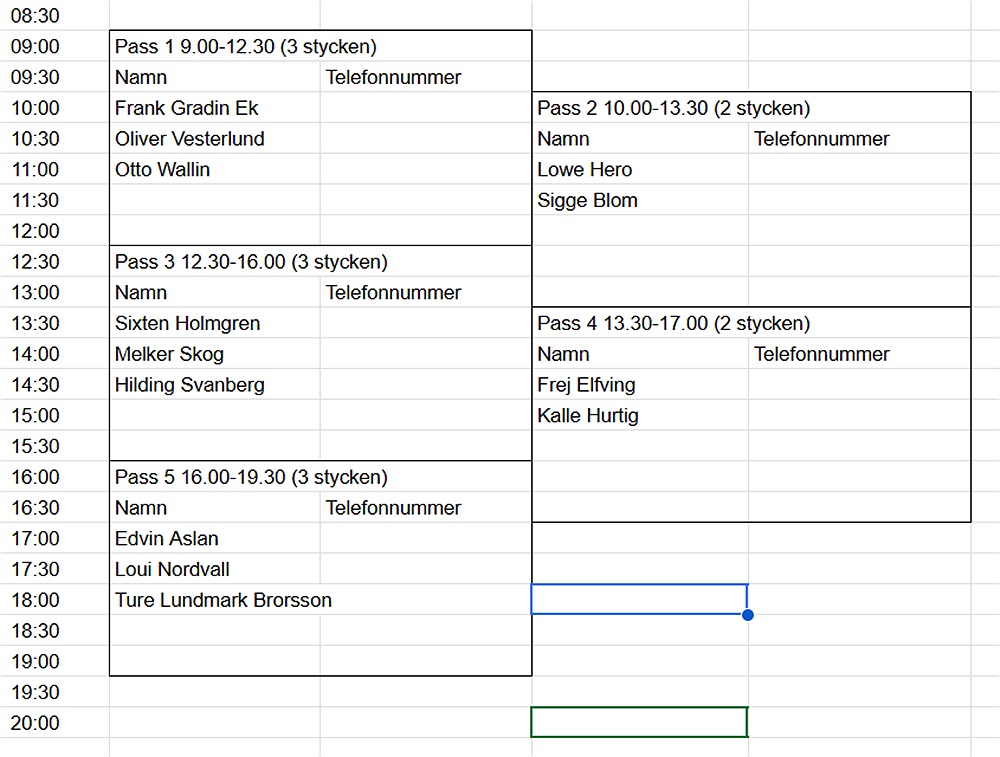Click the cell containing Frank Gradin Ek

[x=187, y=108]
